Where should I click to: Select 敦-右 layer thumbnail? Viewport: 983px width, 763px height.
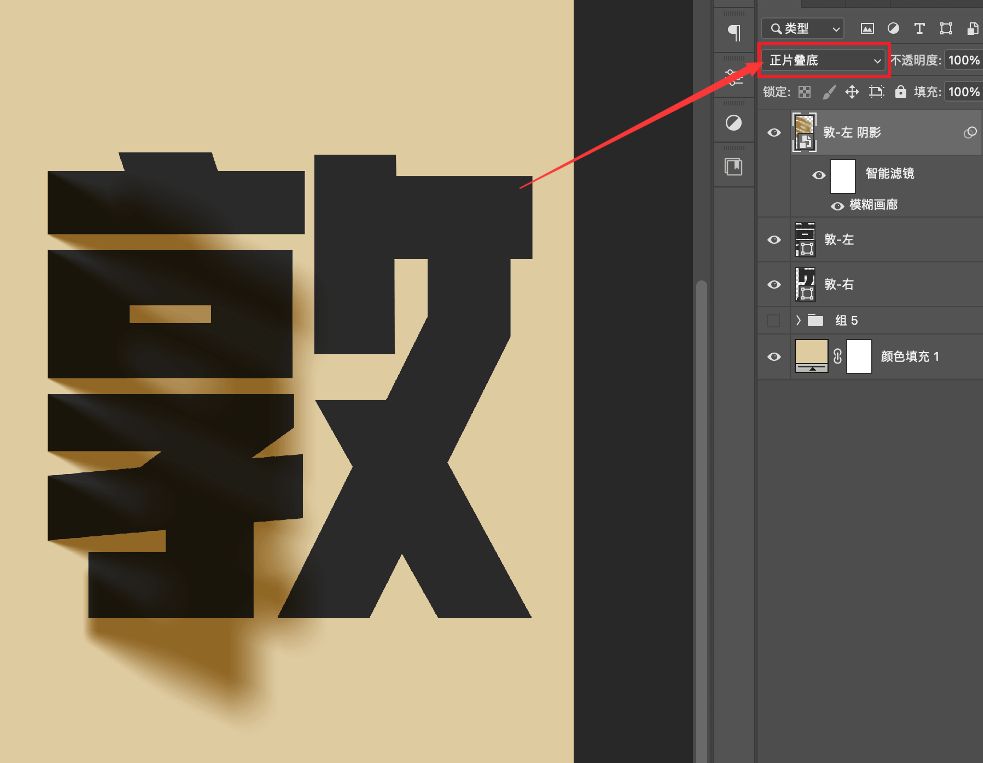tap(805, 284)
